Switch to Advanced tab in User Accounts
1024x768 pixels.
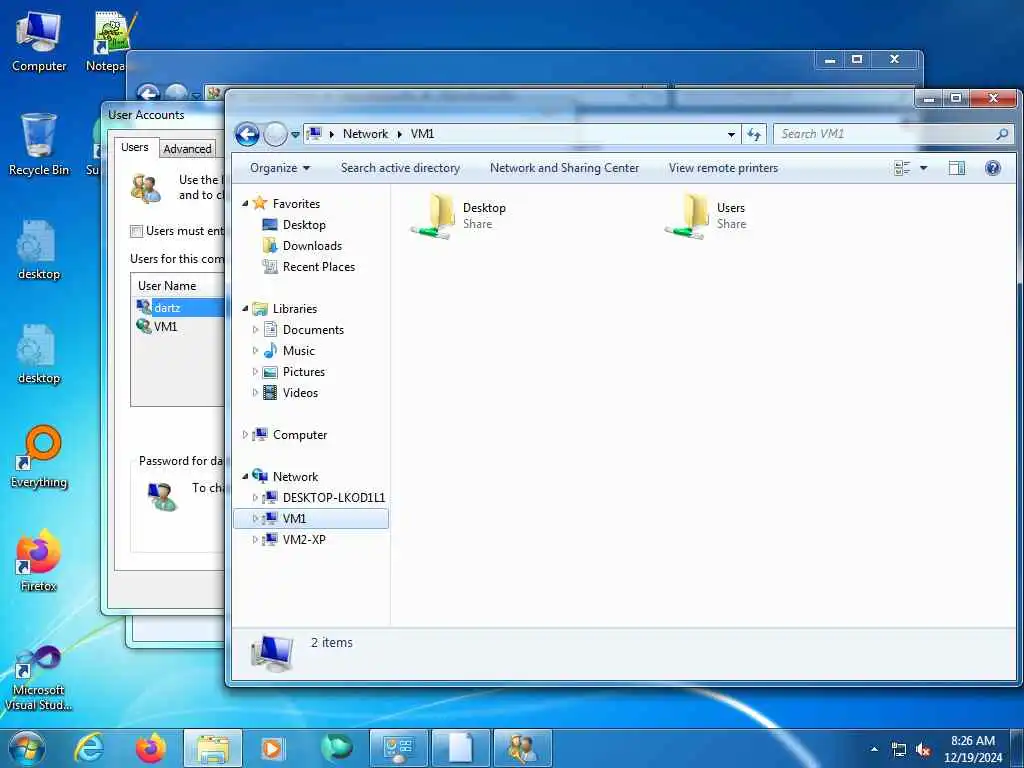click(187, 149)
